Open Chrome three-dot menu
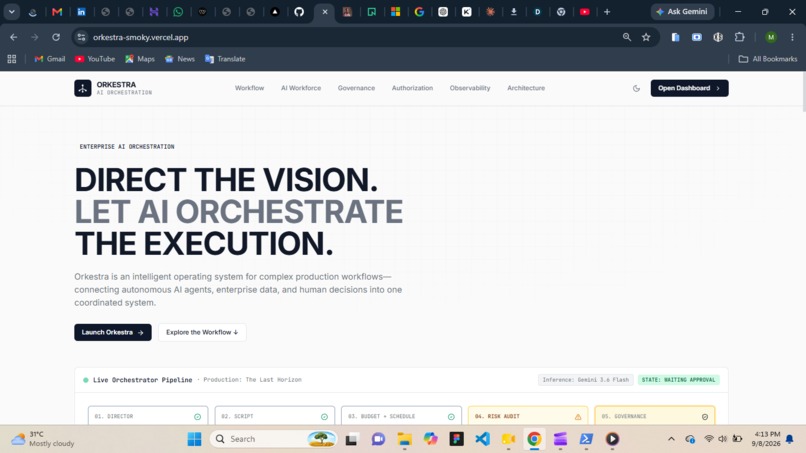The width and height of the screenshot is (806, 453). click(x=792, y=37)
